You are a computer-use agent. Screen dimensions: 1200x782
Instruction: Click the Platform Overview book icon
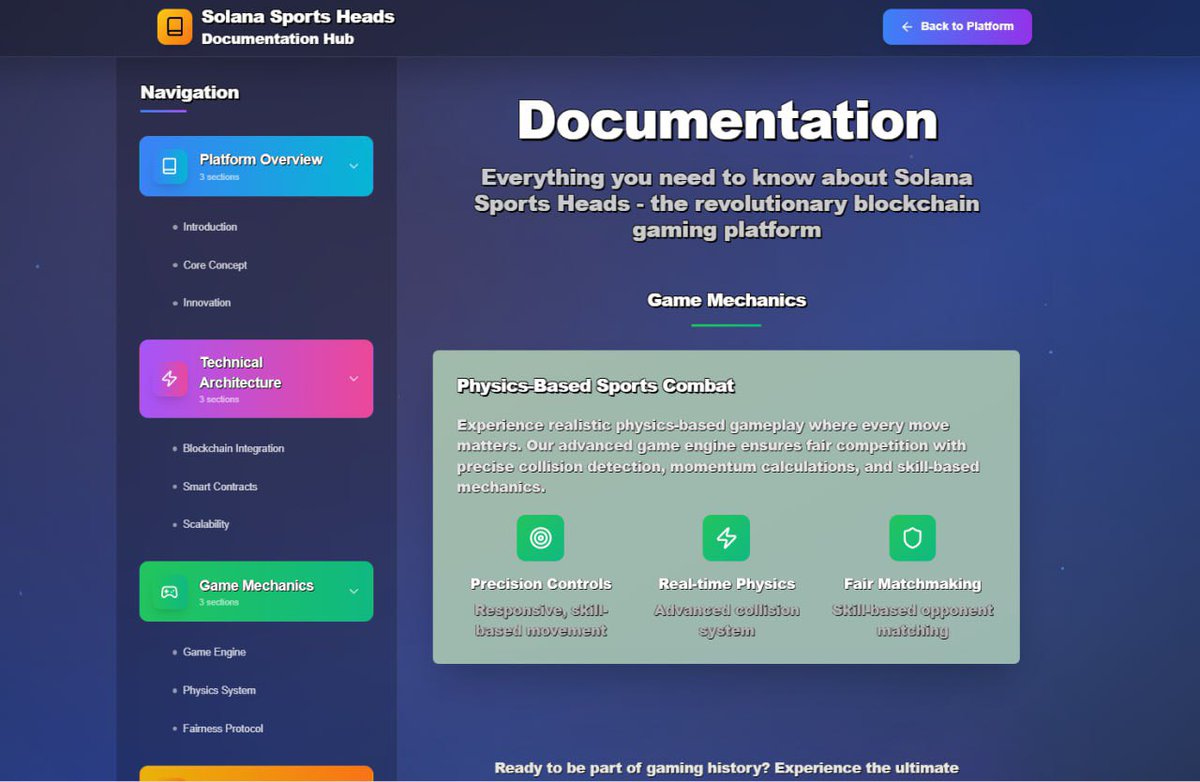pos(169,166)
